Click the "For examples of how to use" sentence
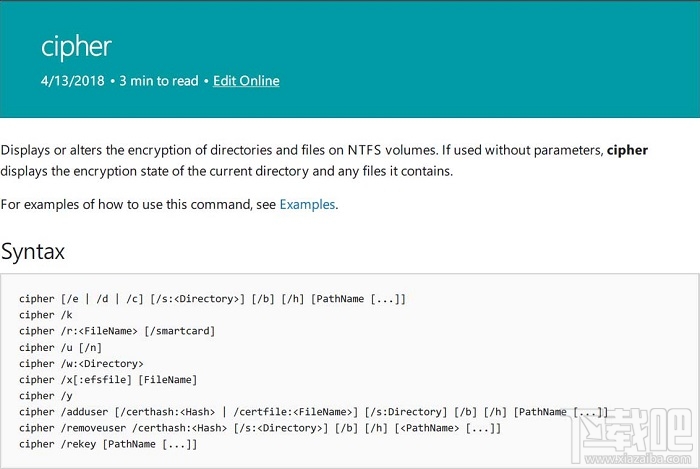 click(138, 204)
